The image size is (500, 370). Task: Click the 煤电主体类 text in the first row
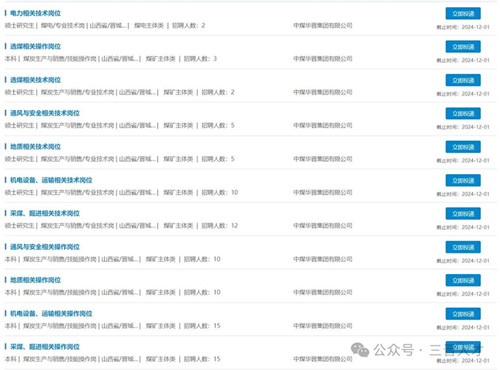[149, 25]
